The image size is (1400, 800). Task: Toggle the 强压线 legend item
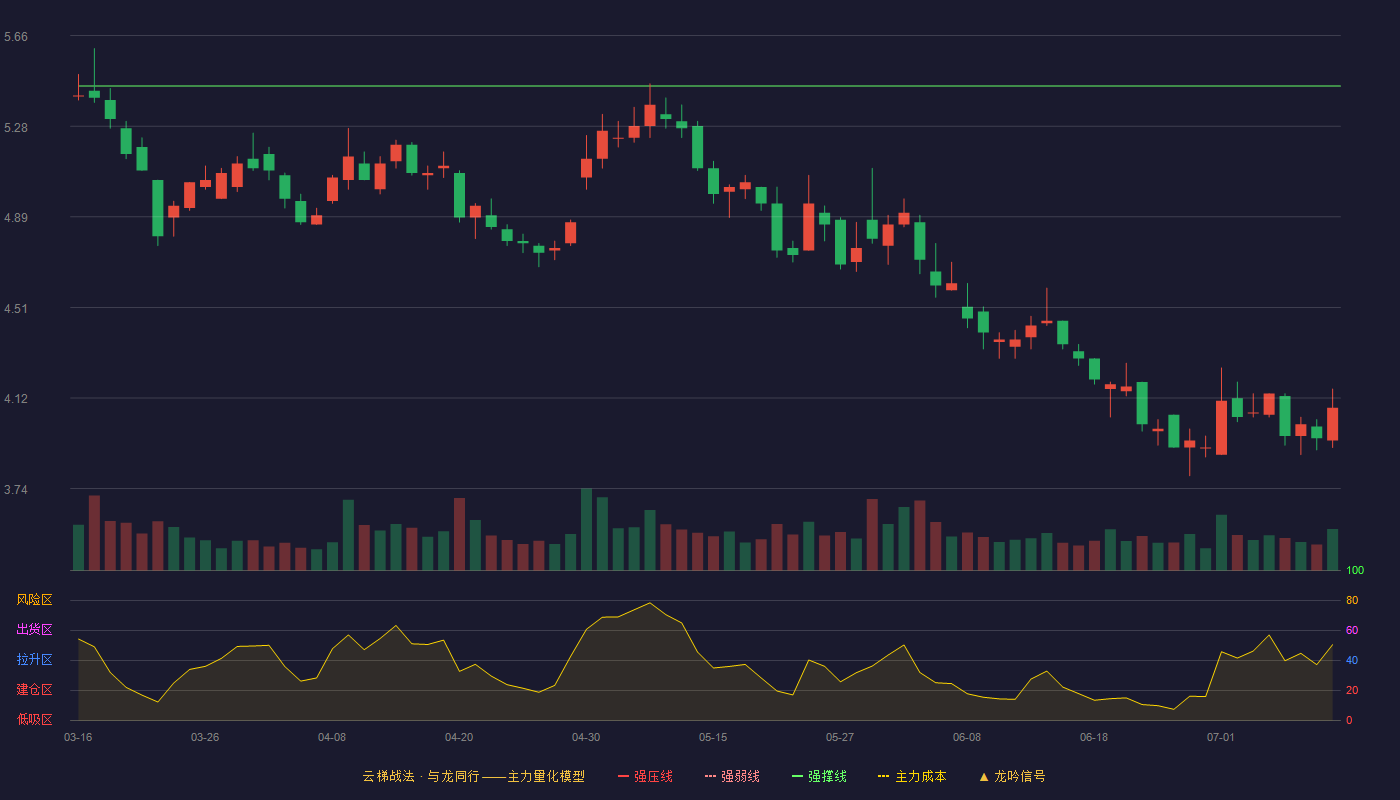tap(645, 776)
